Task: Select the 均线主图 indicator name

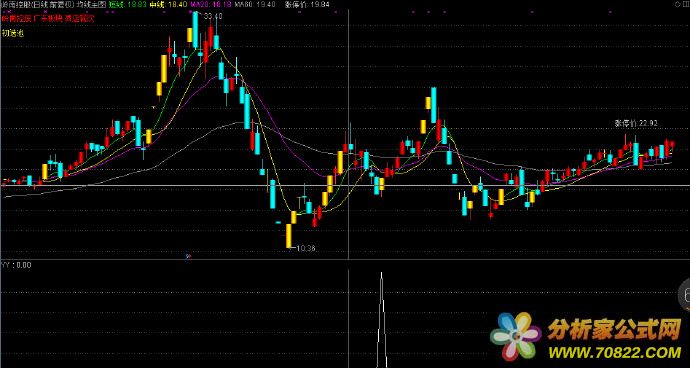Action: click(x=91, y=4)
